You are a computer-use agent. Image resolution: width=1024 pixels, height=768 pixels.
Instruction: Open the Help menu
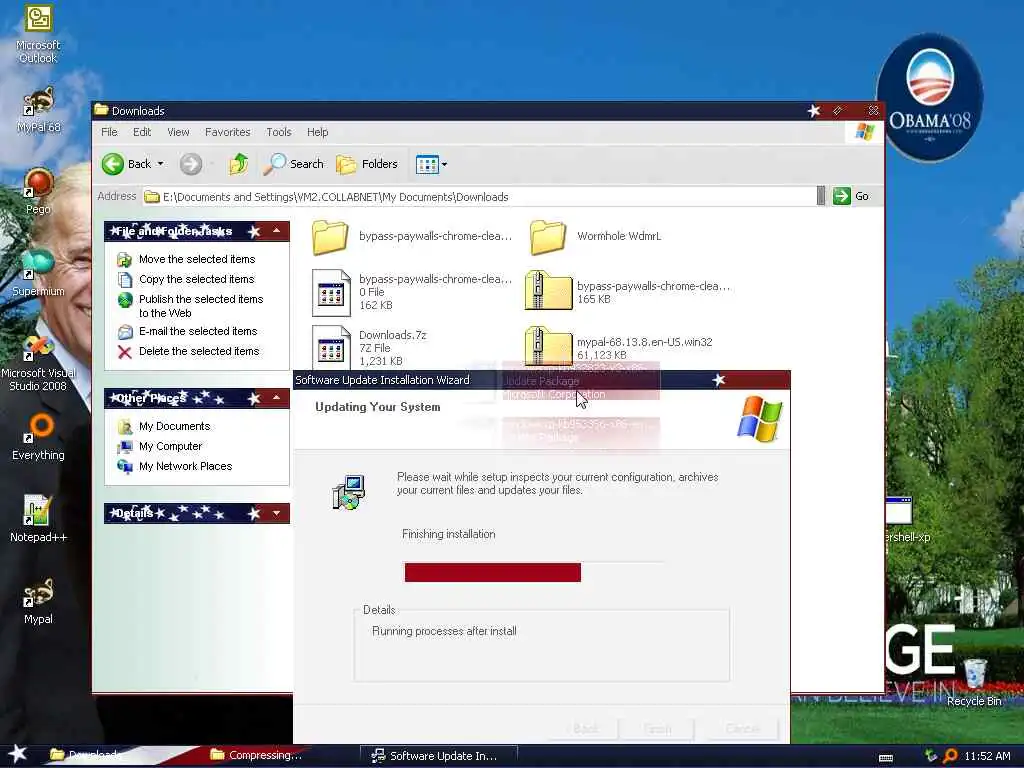(x=317, y=132)
